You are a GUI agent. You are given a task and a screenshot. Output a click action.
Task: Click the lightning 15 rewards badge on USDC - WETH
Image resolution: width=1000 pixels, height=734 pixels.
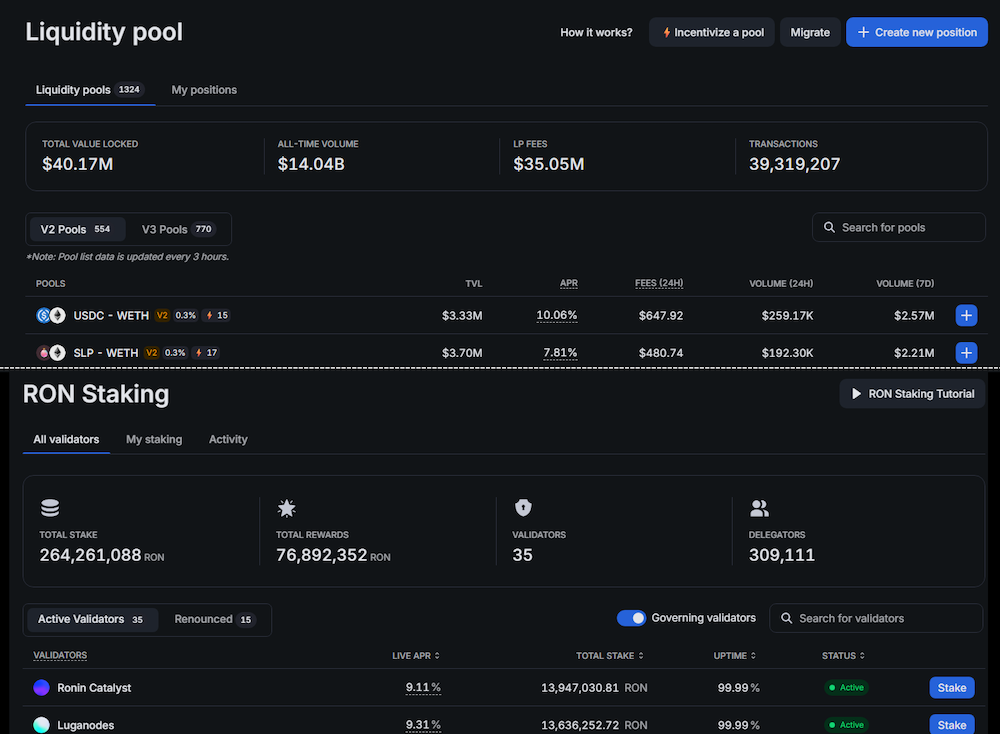[x=217, y=315]
